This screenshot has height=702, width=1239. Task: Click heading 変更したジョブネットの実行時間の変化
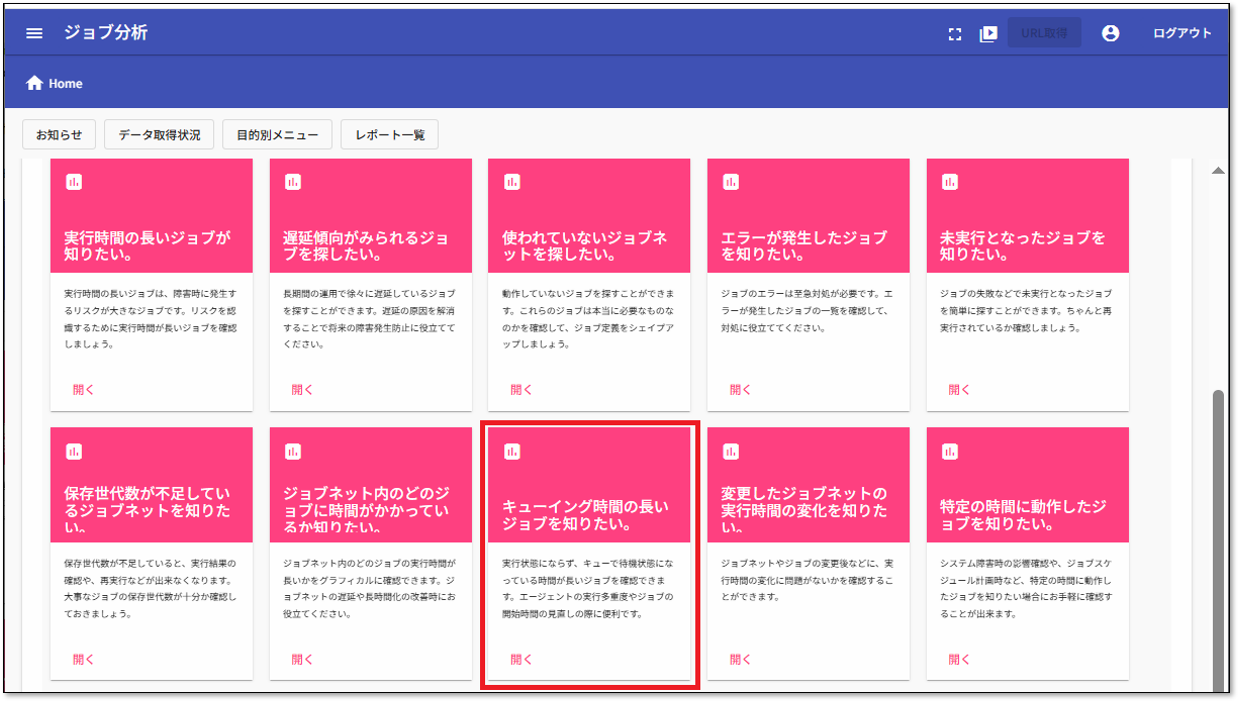tap(804, 510)
